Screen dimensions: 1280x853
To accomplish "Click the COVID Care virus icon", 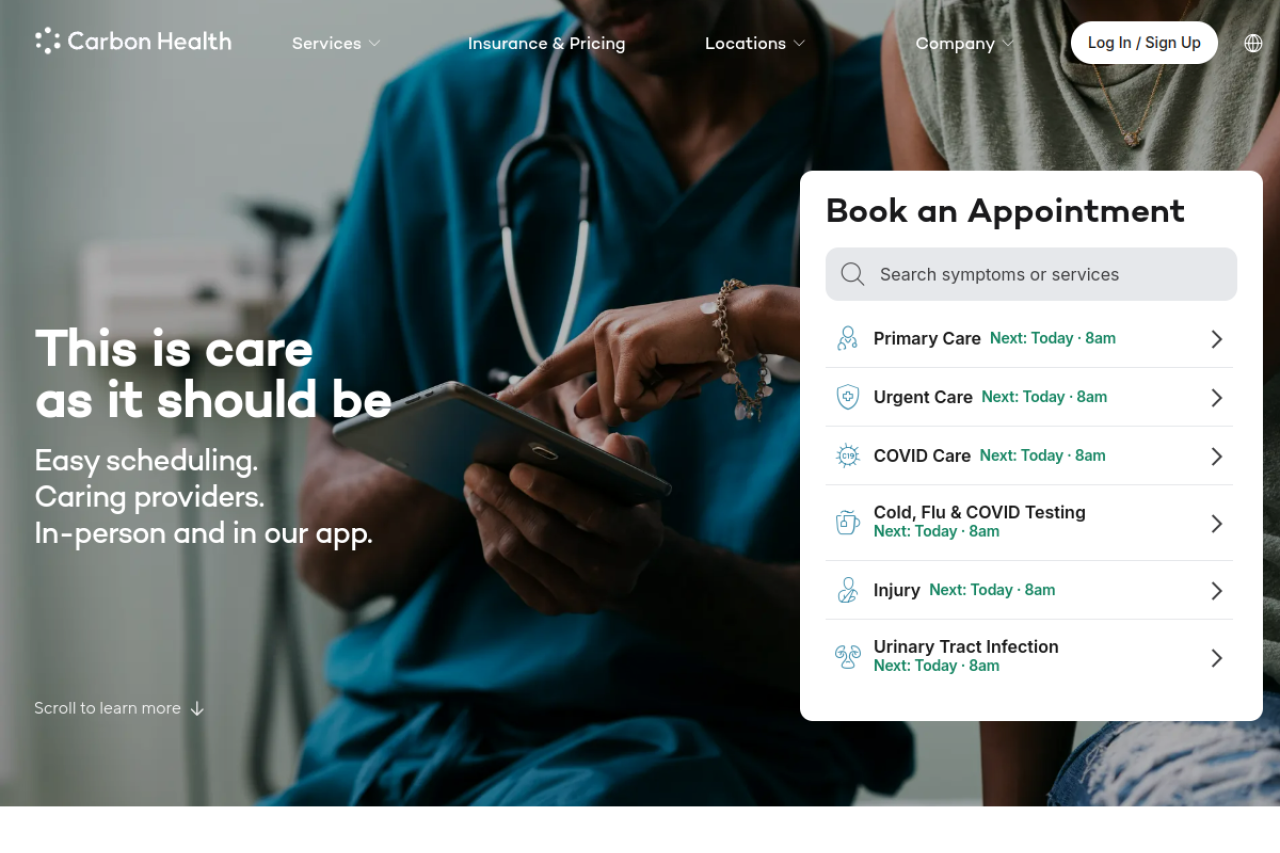I will pyautogui.click(x=848, y=456).
